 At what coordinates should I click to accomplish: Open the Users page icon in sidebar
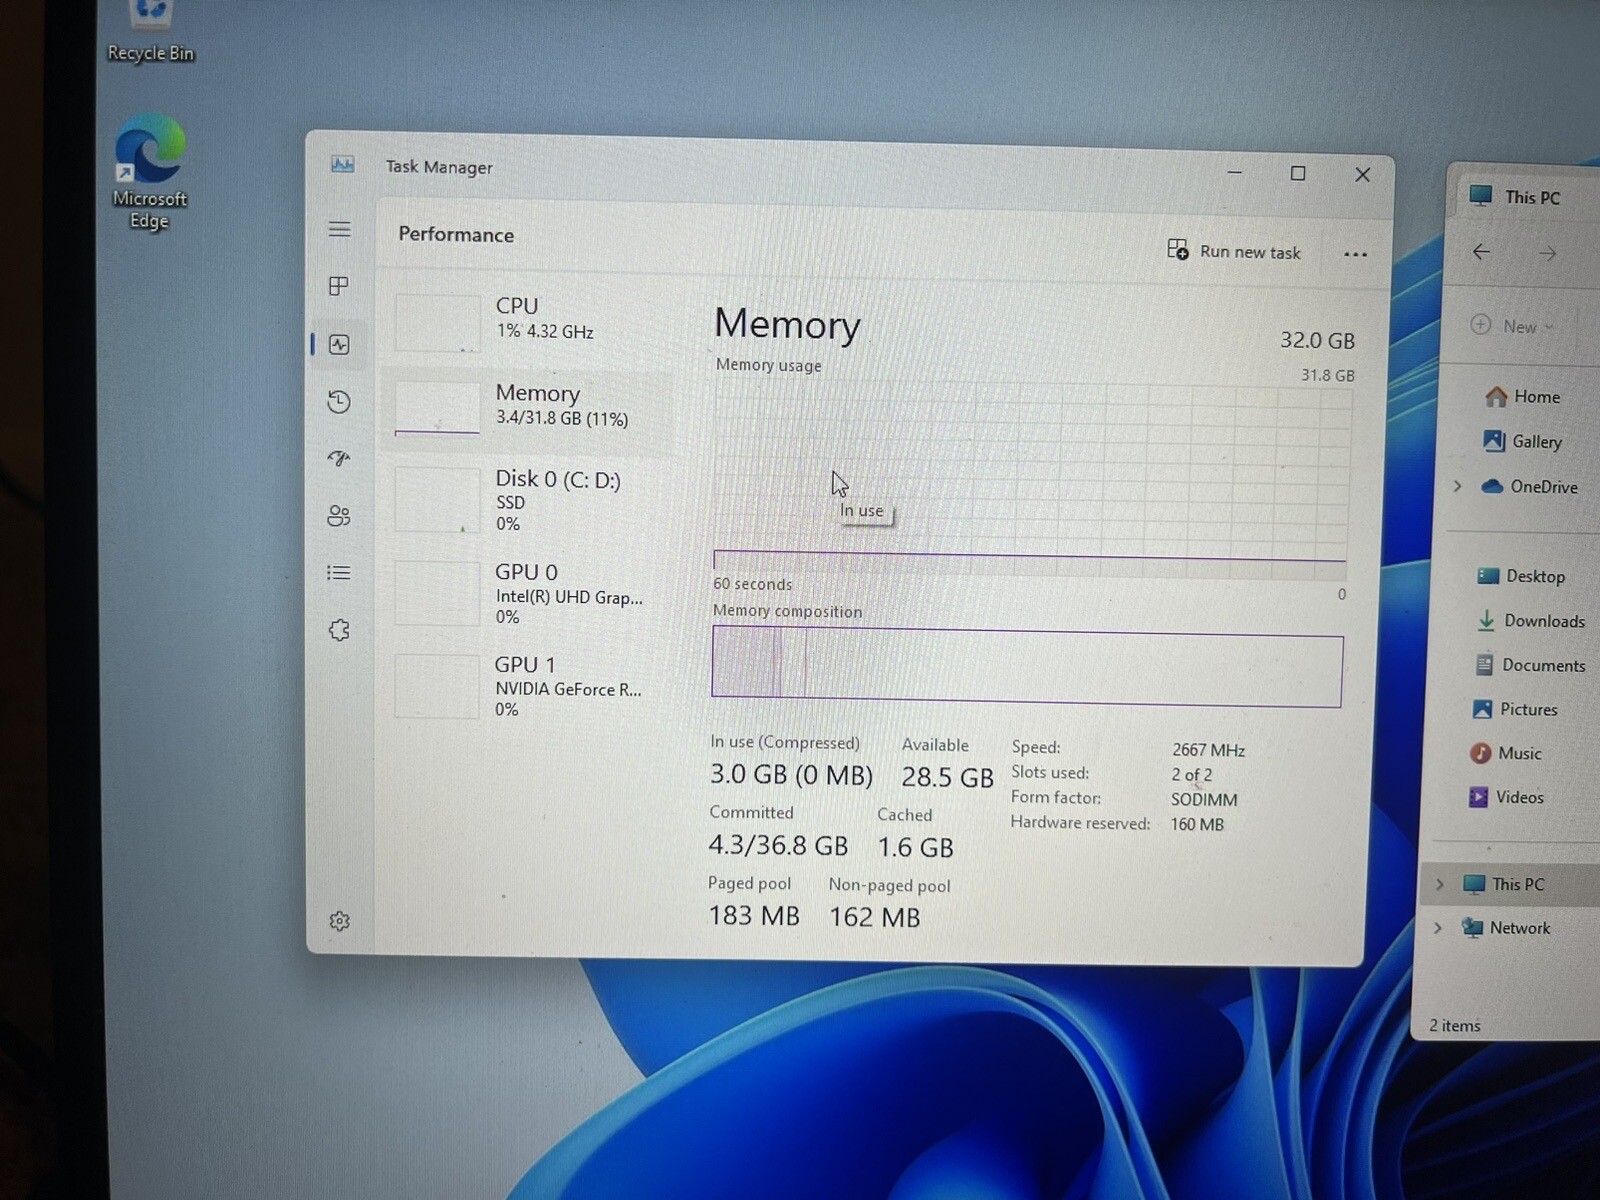pos(339,515)
